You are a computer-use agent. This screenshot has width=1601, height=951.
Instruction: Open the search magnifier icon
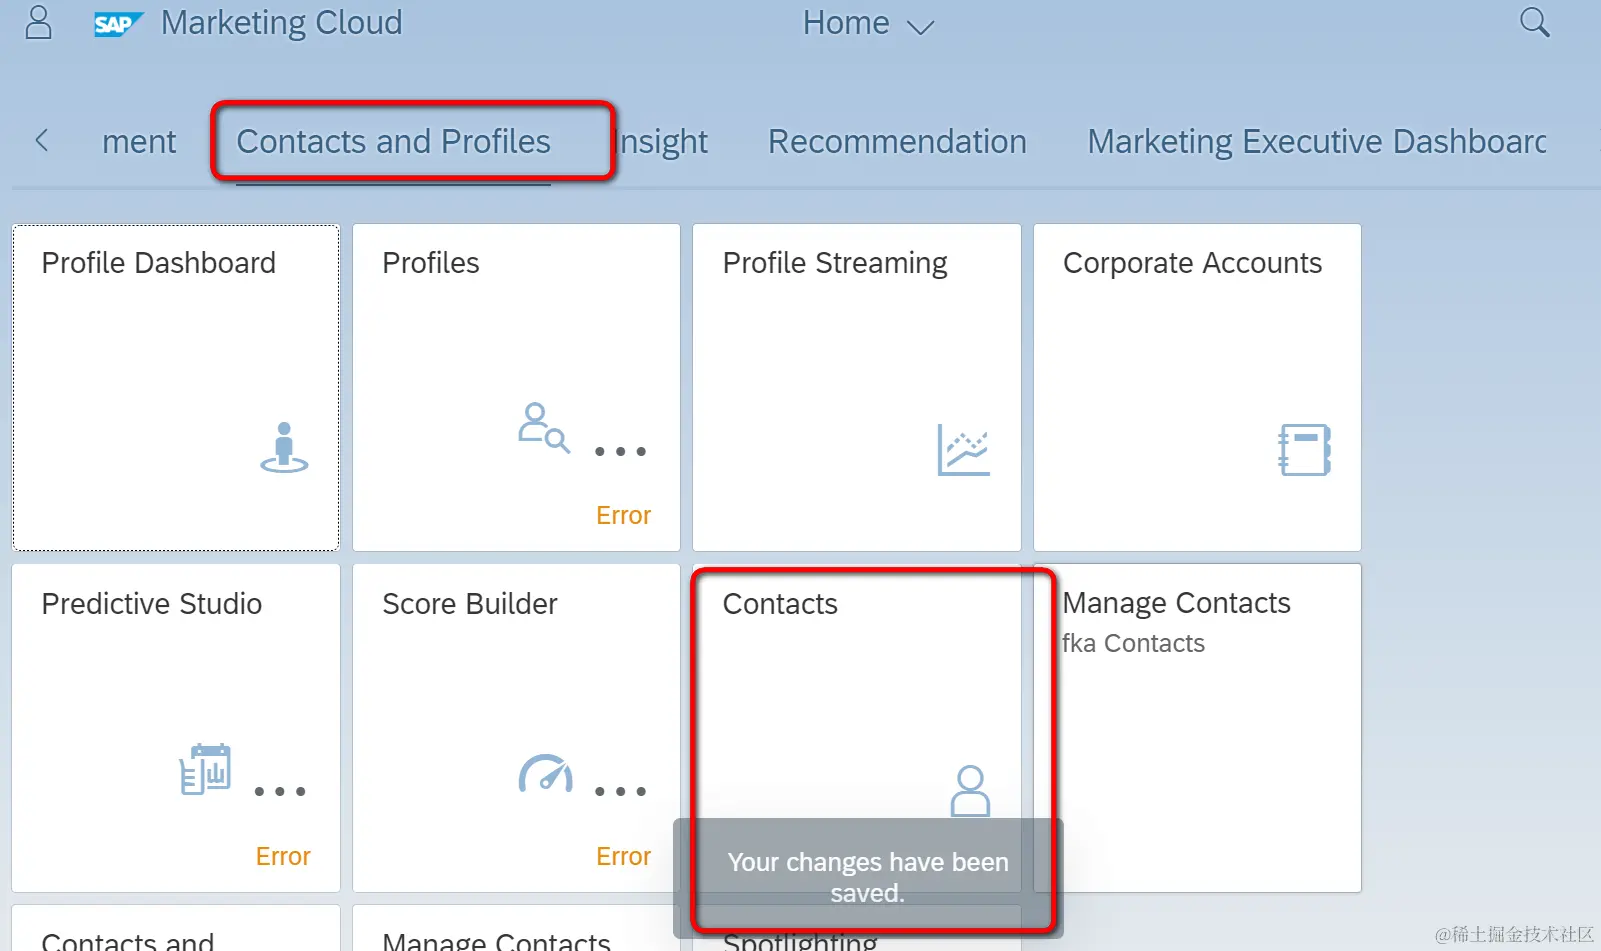click(1534, 22)
